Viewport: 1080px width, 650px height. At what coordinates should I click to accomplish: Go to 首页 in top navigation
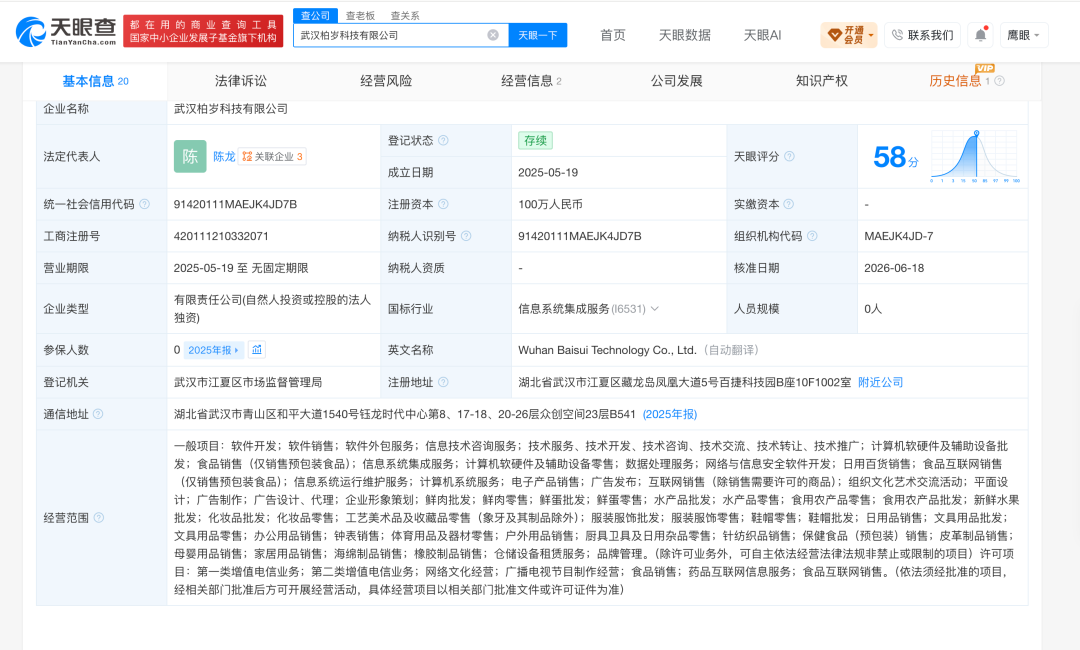tap(612, 35)
